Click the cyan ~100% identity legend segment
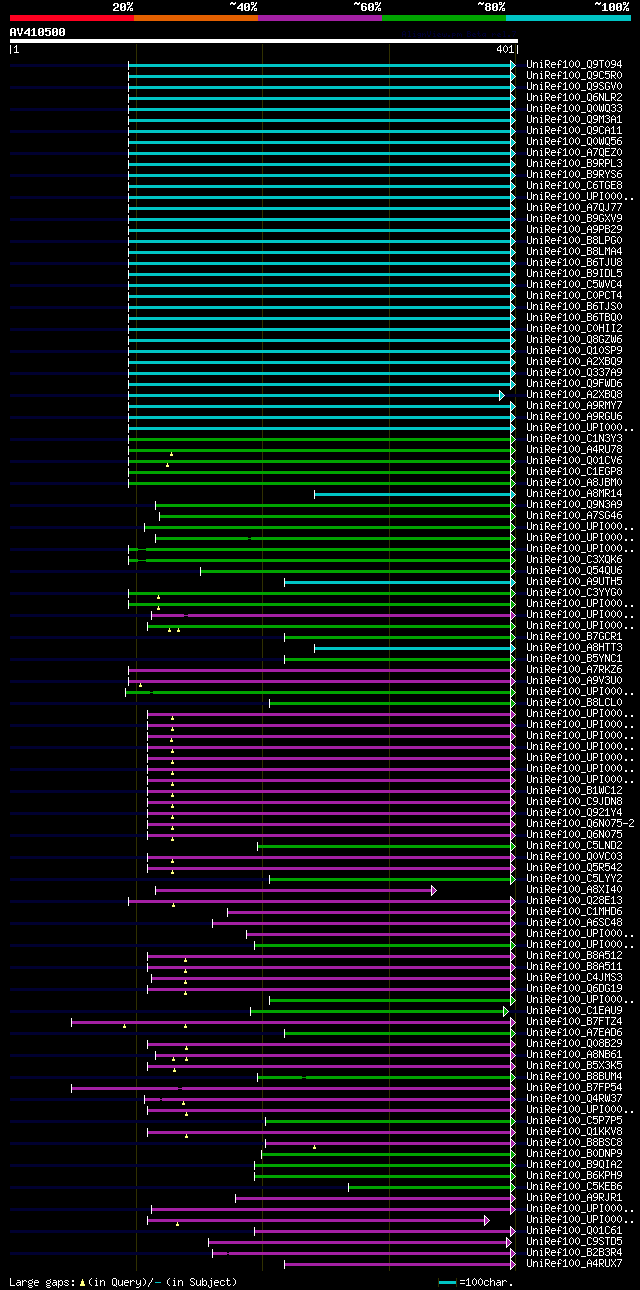Viewport: 640px width, 1290px height. click(x=568, y=18)
